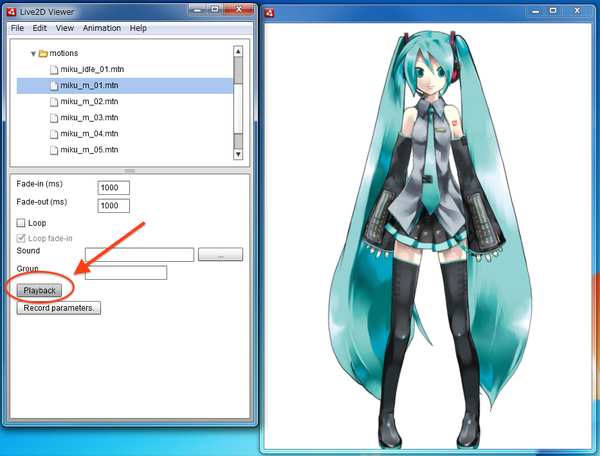Image resolution: width=600 pixels, height=456 pixels.
Task: Select the miku_m_03.mtn motion entry
Action: coord(89,117)
